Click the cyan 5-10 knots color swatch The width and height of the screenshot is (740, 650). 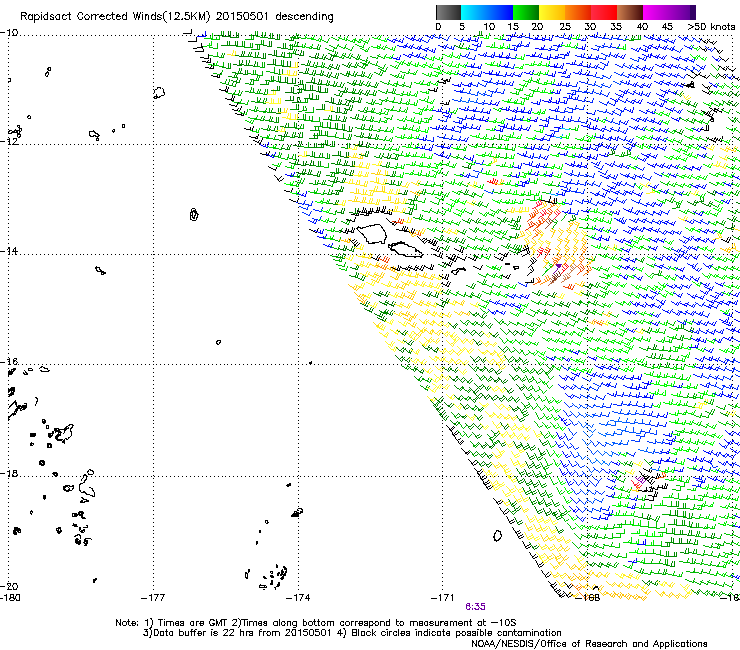click(x=474, y=12)
